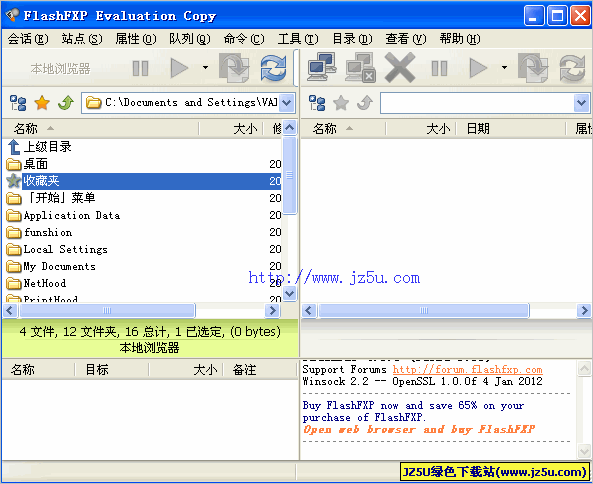Sort local list by 名称 column

click(100, 129)
